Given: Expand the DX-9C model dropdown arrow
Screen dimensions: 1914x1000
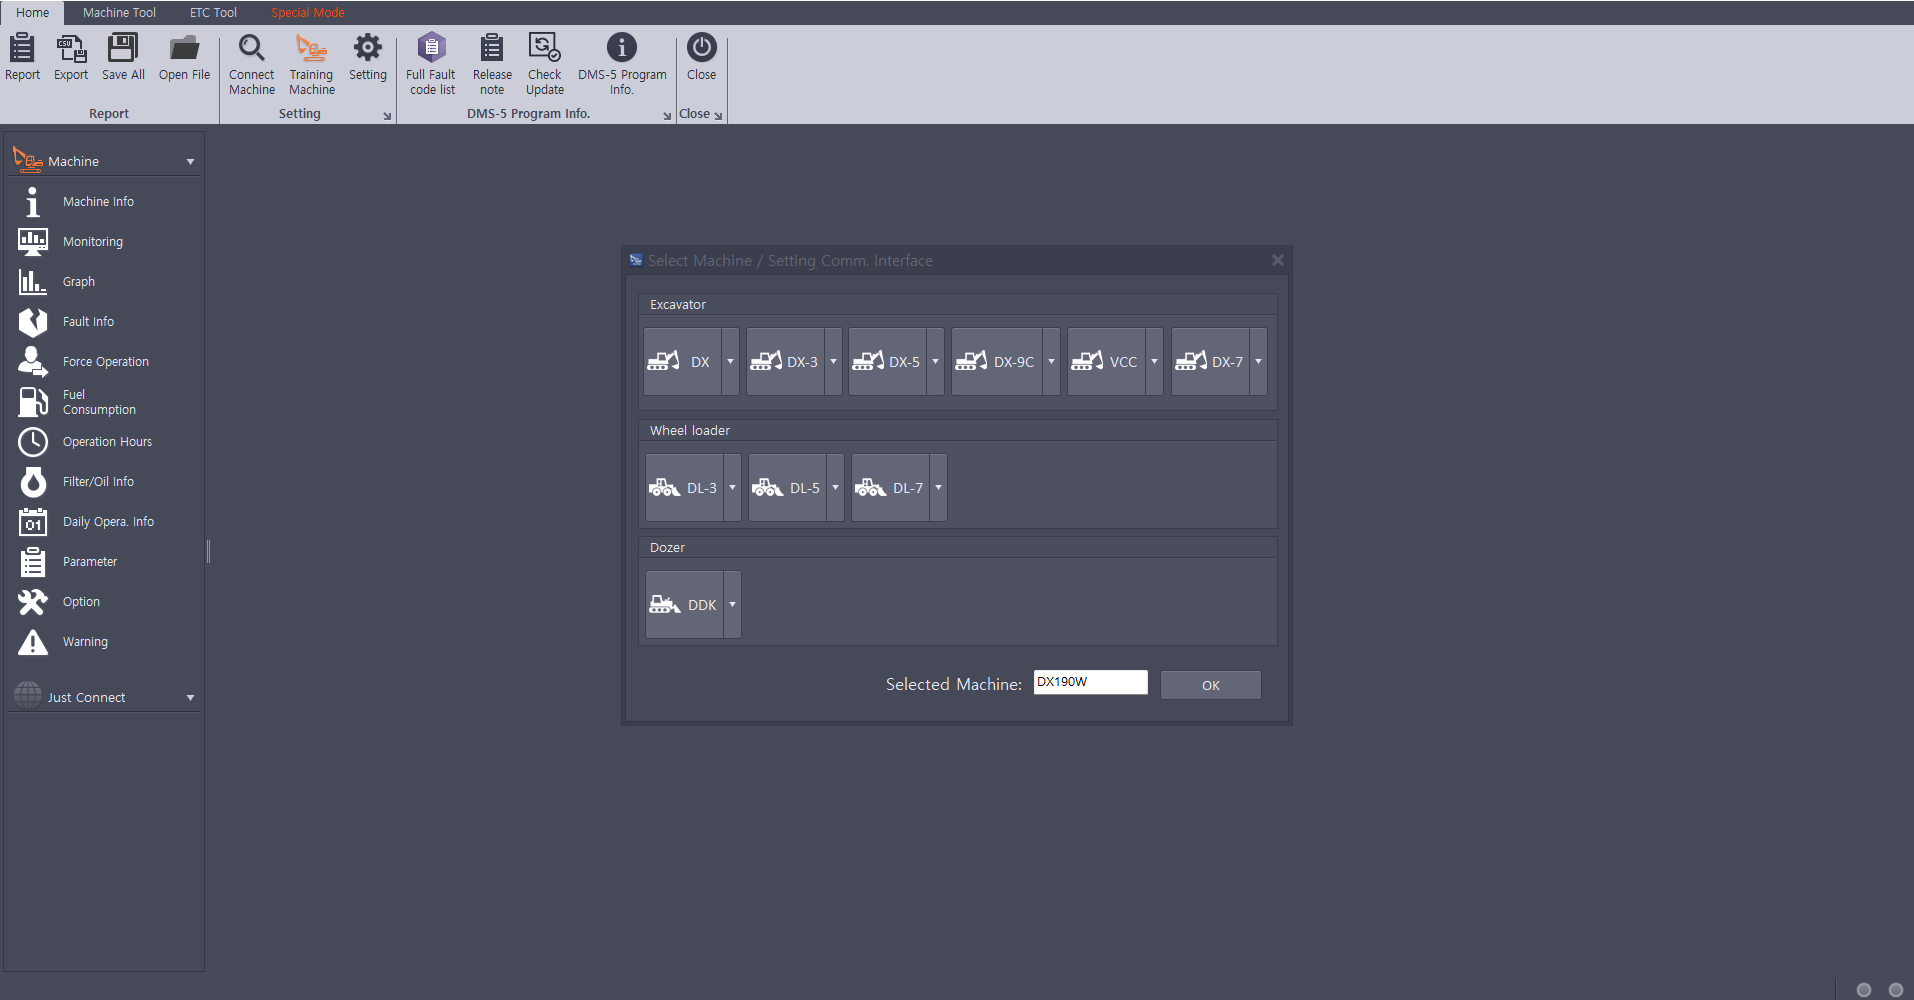Looking at the screenshot, I should (1052, 362).
